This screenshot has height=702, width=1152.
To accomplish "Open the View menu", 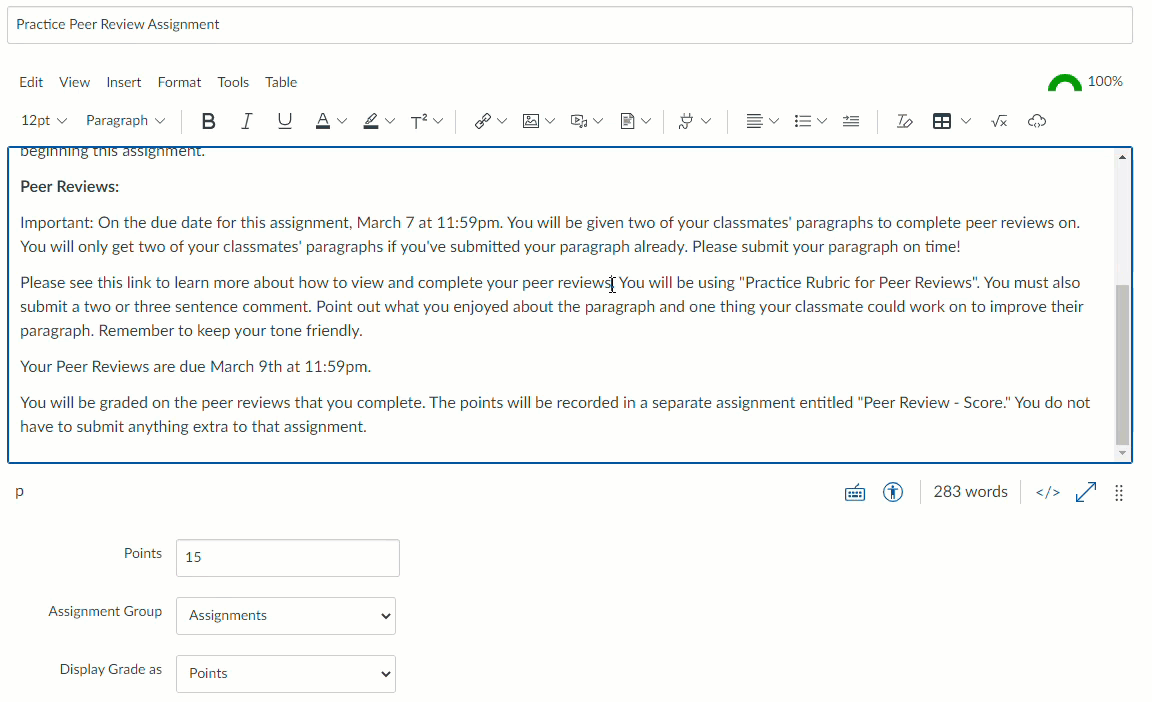I will (74, 82).
